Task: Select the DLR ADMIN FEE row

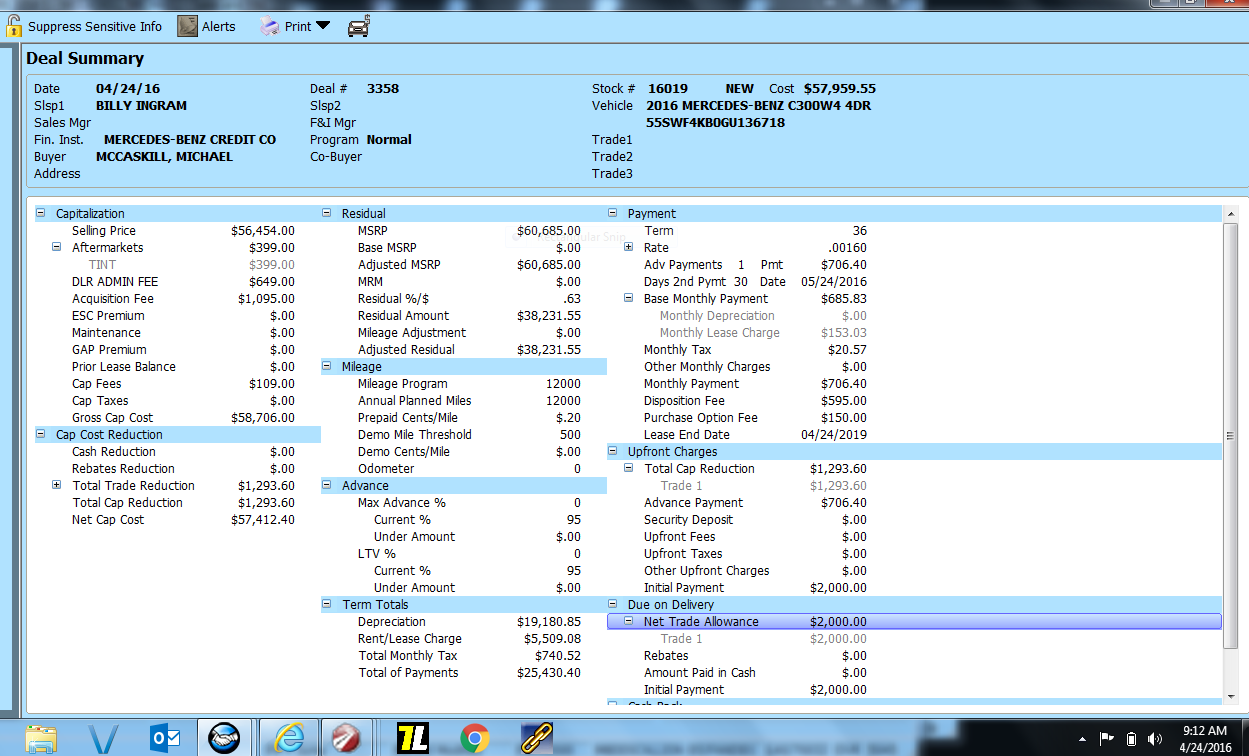Action: (x=178, y=281)
